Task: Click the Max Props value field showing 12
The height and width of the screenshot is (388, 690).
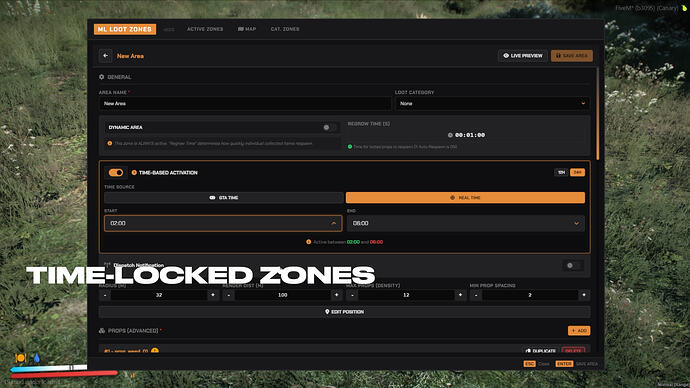Action: [x=406, y=295]
